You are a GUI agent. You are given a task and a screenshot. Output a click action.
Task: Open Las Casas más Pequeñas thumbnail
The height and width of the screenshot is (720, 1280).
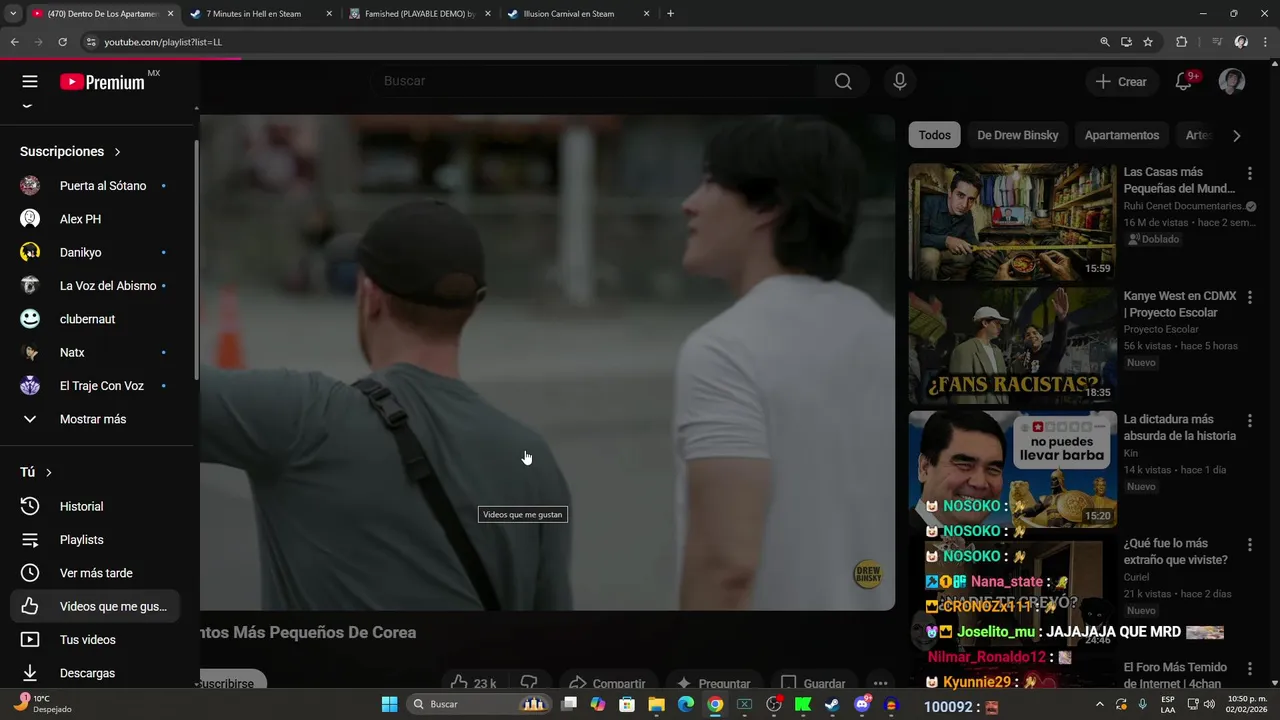click(1012, 221)
